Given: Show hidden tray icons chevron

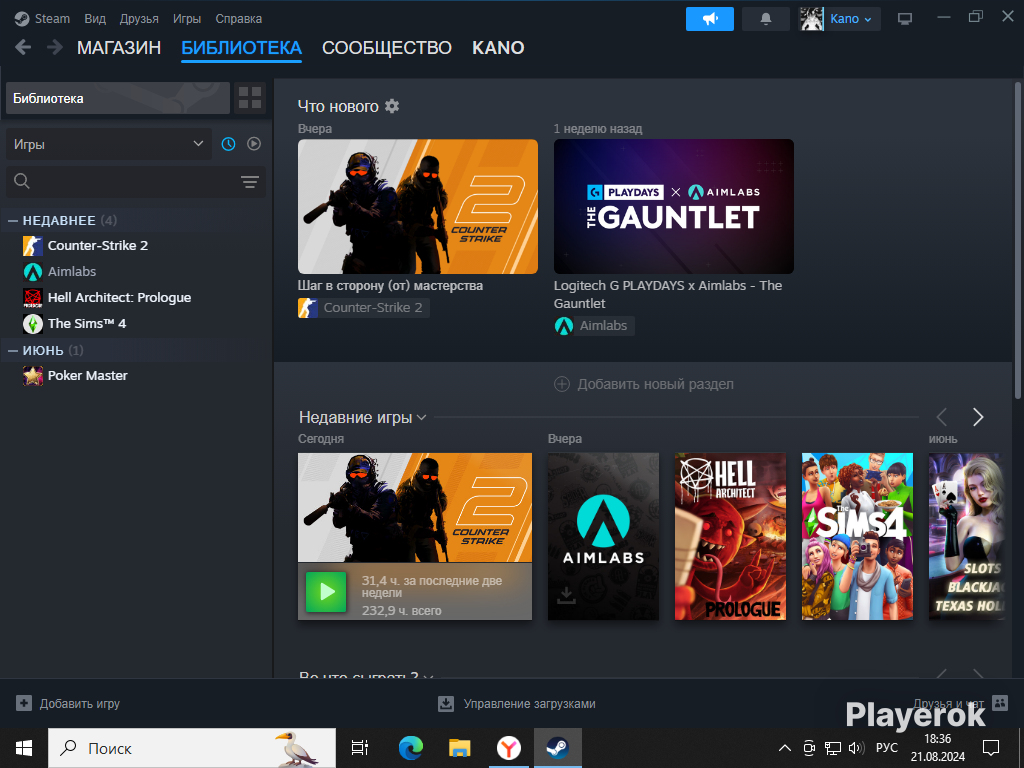Looking at the screenshot, I should coord(785,748).
